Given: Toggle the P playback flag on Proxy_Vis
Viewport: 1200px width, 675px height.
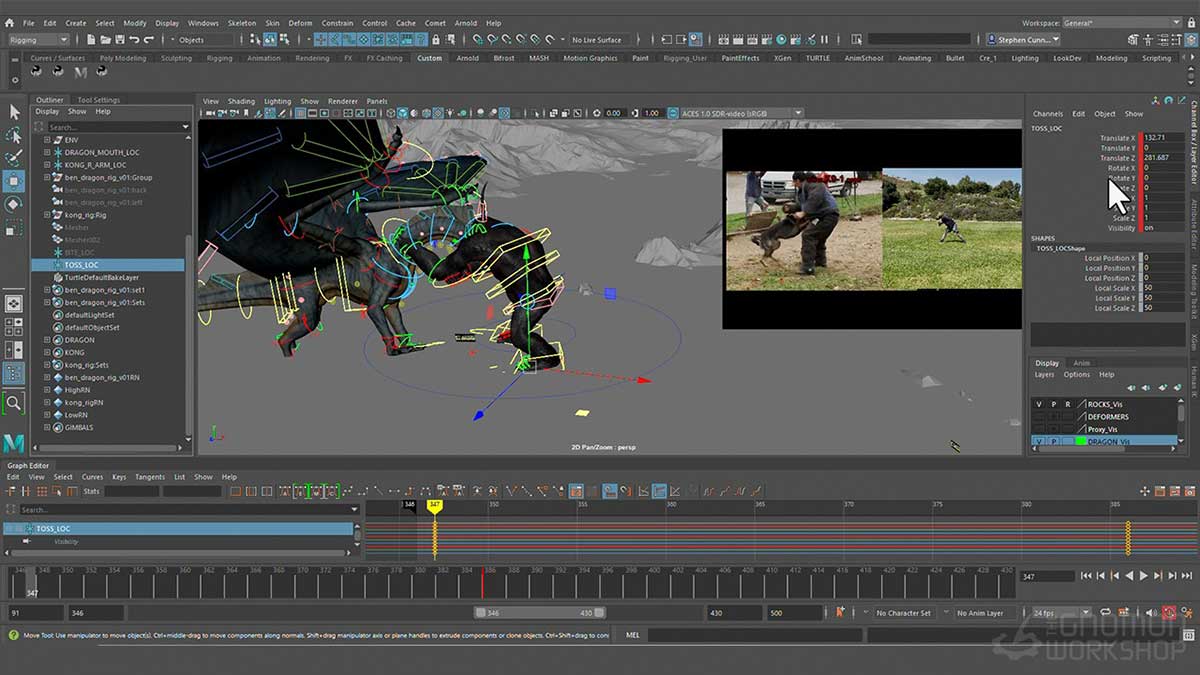Looking at the screenshot, I should coord(1054,428).
